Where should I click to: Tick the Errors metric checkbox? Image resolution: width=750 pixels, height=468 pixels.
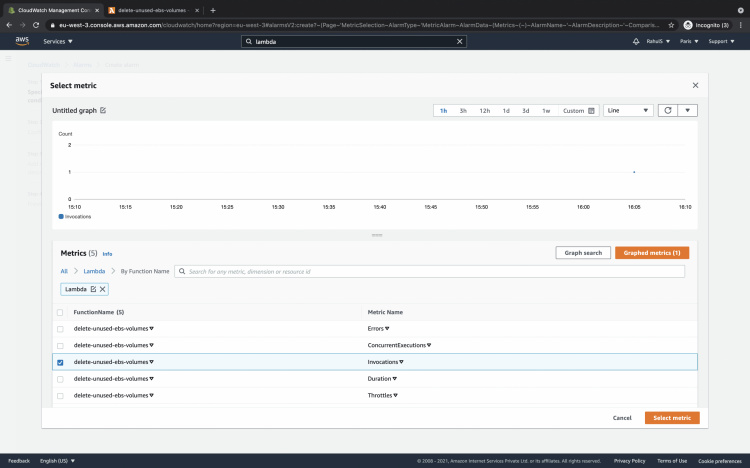(x=60, y=329)
